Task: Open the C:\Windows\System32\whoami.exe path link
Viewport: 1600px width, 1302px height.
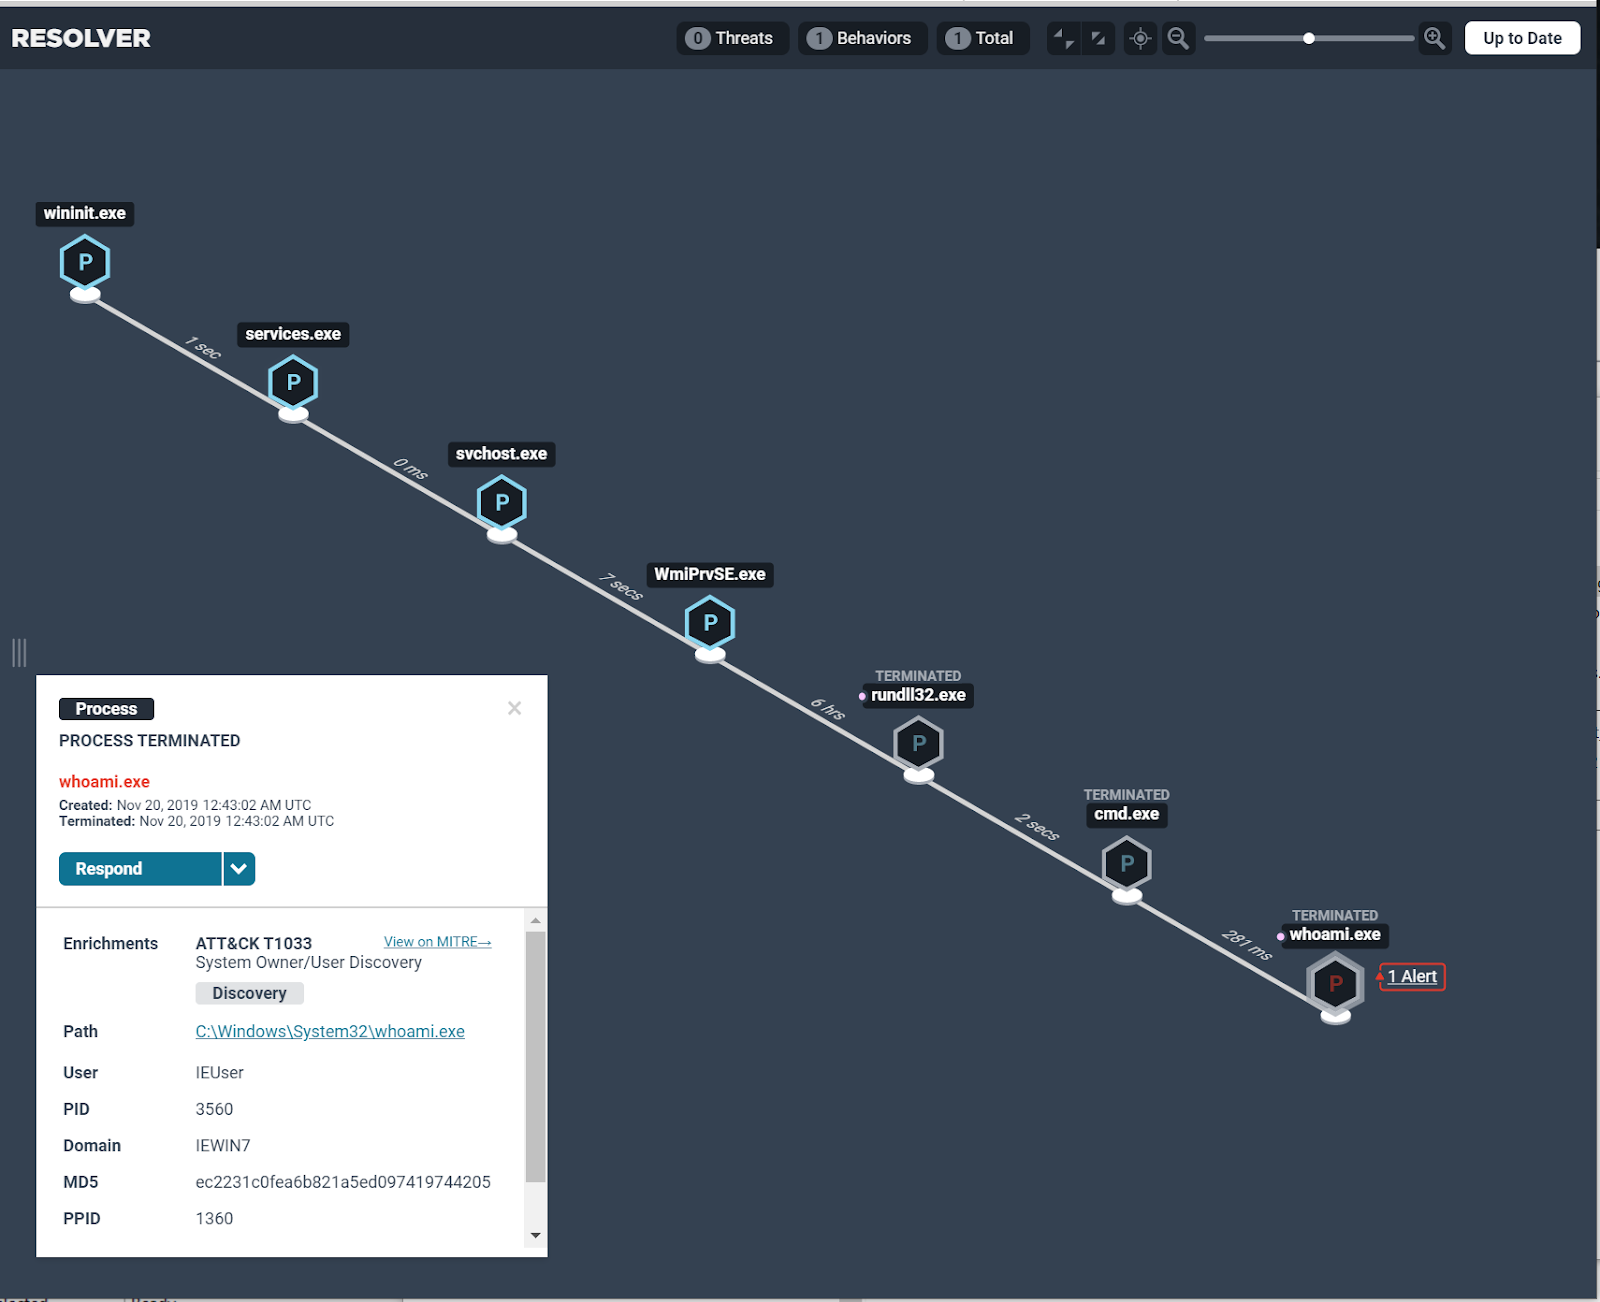Action: coord(330,1031)
